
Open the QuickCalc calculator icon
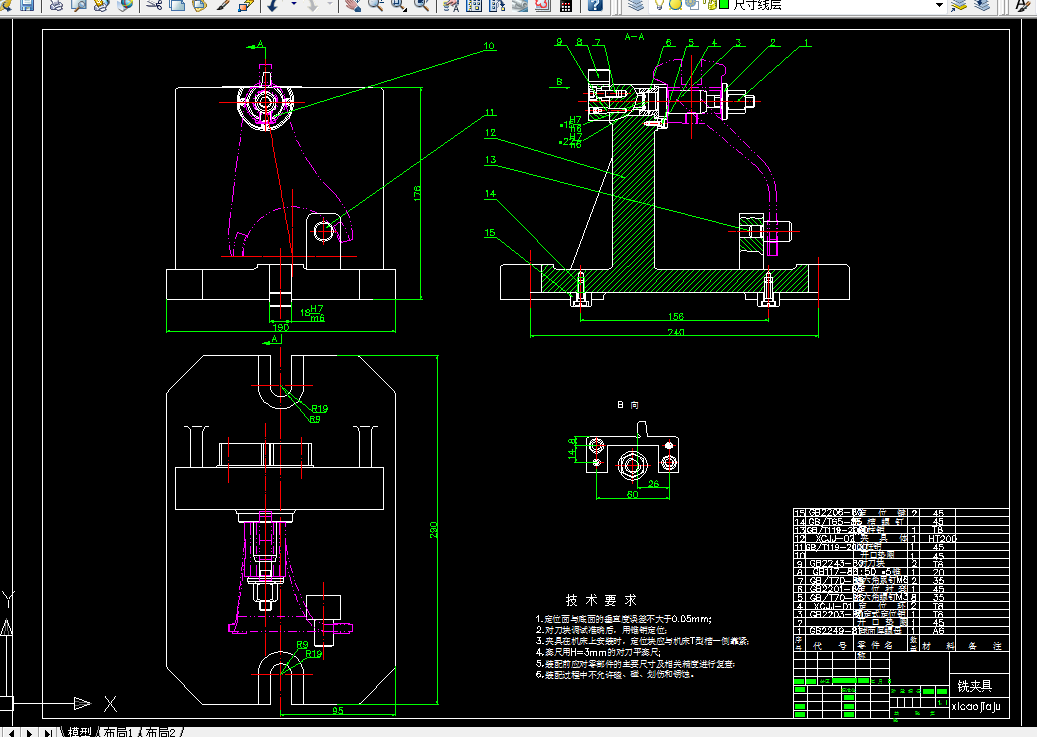tap(565, 5)
